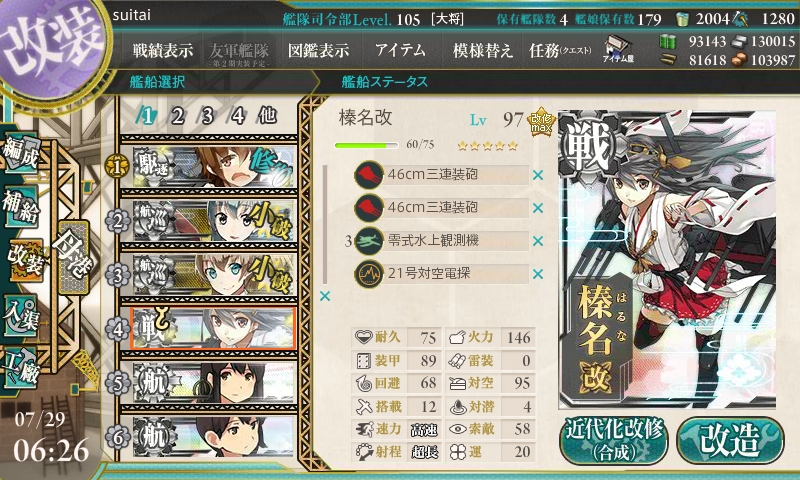Viewport: 800px width, 480px height.
Task: Open the 他 other ships tab
Action: [x=267, y=116]
